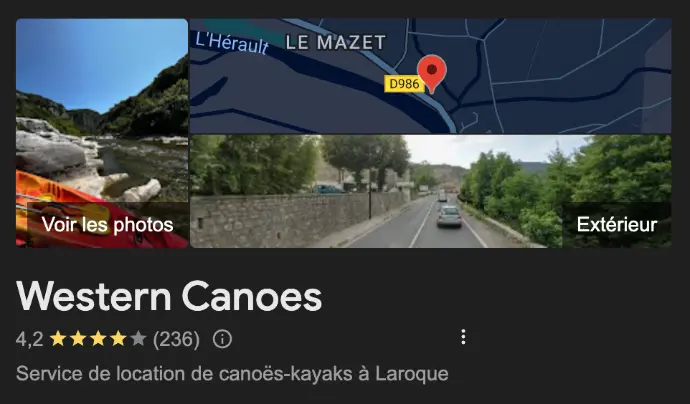The width and height of the screenshot is (690, 404).
Task: Select the Extérieur label on street view
Action: click(617, 224)
